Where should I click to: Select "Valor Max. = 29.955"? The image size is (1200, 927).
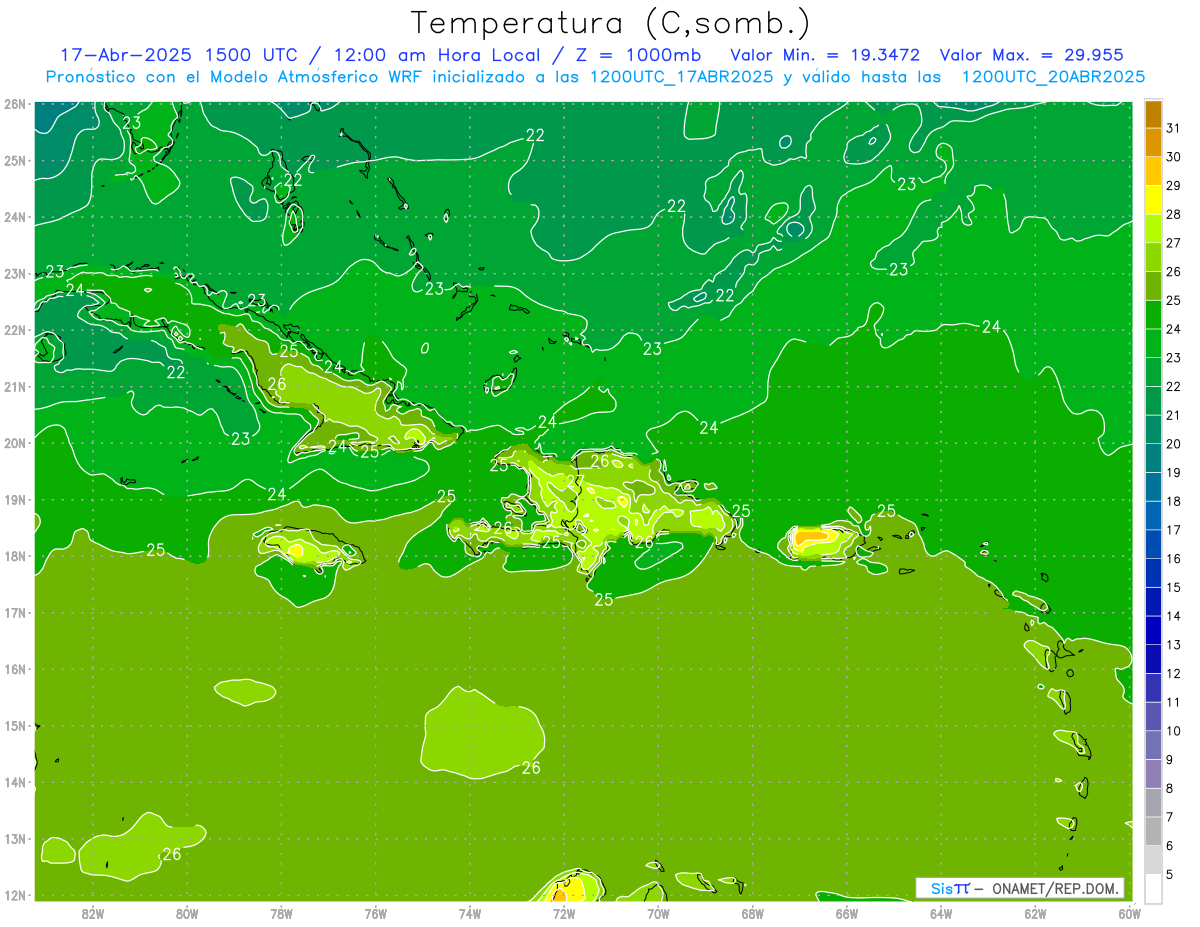tap(1032, 55)
